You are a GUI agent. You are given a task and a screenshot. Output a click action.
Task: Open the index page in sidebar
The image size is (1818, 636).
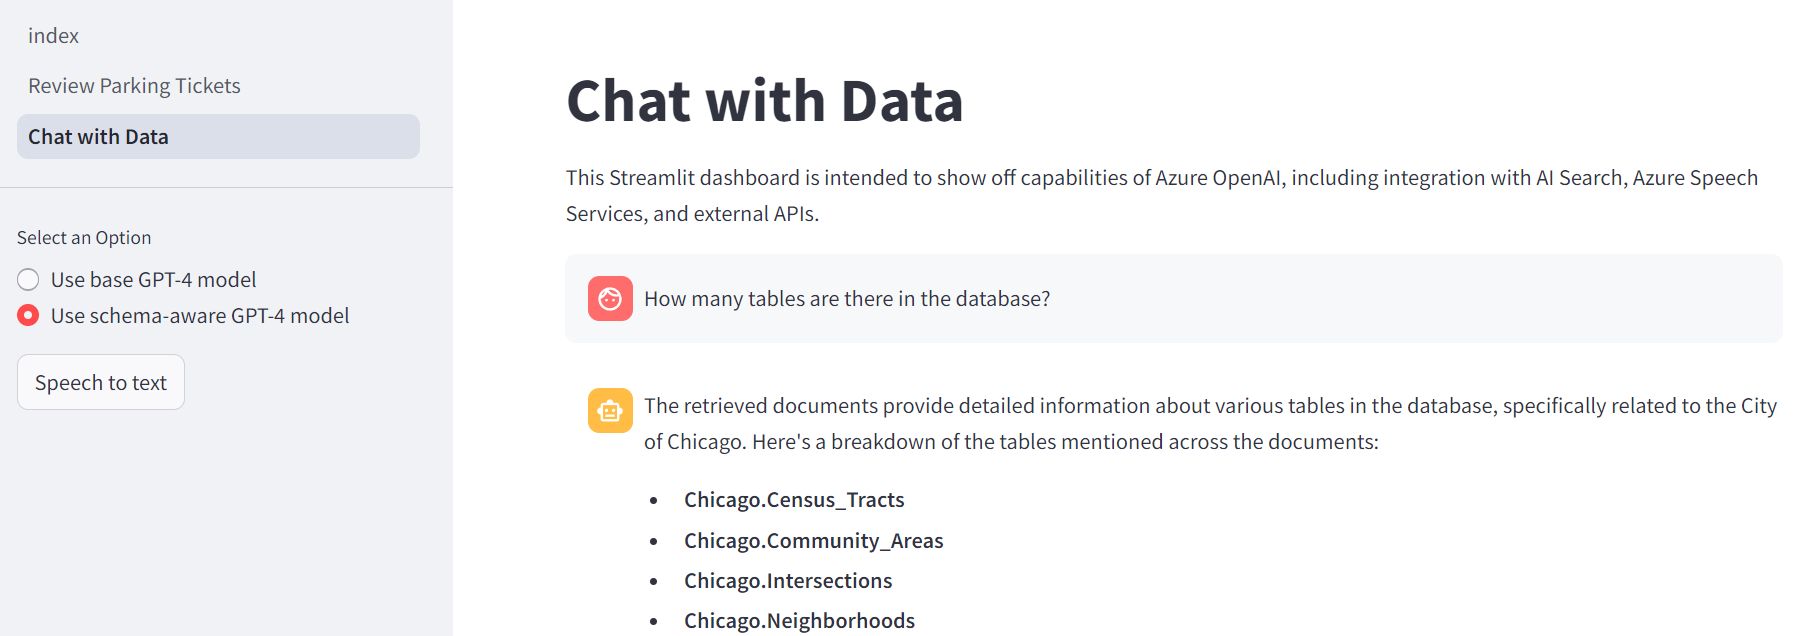point(54,36)
